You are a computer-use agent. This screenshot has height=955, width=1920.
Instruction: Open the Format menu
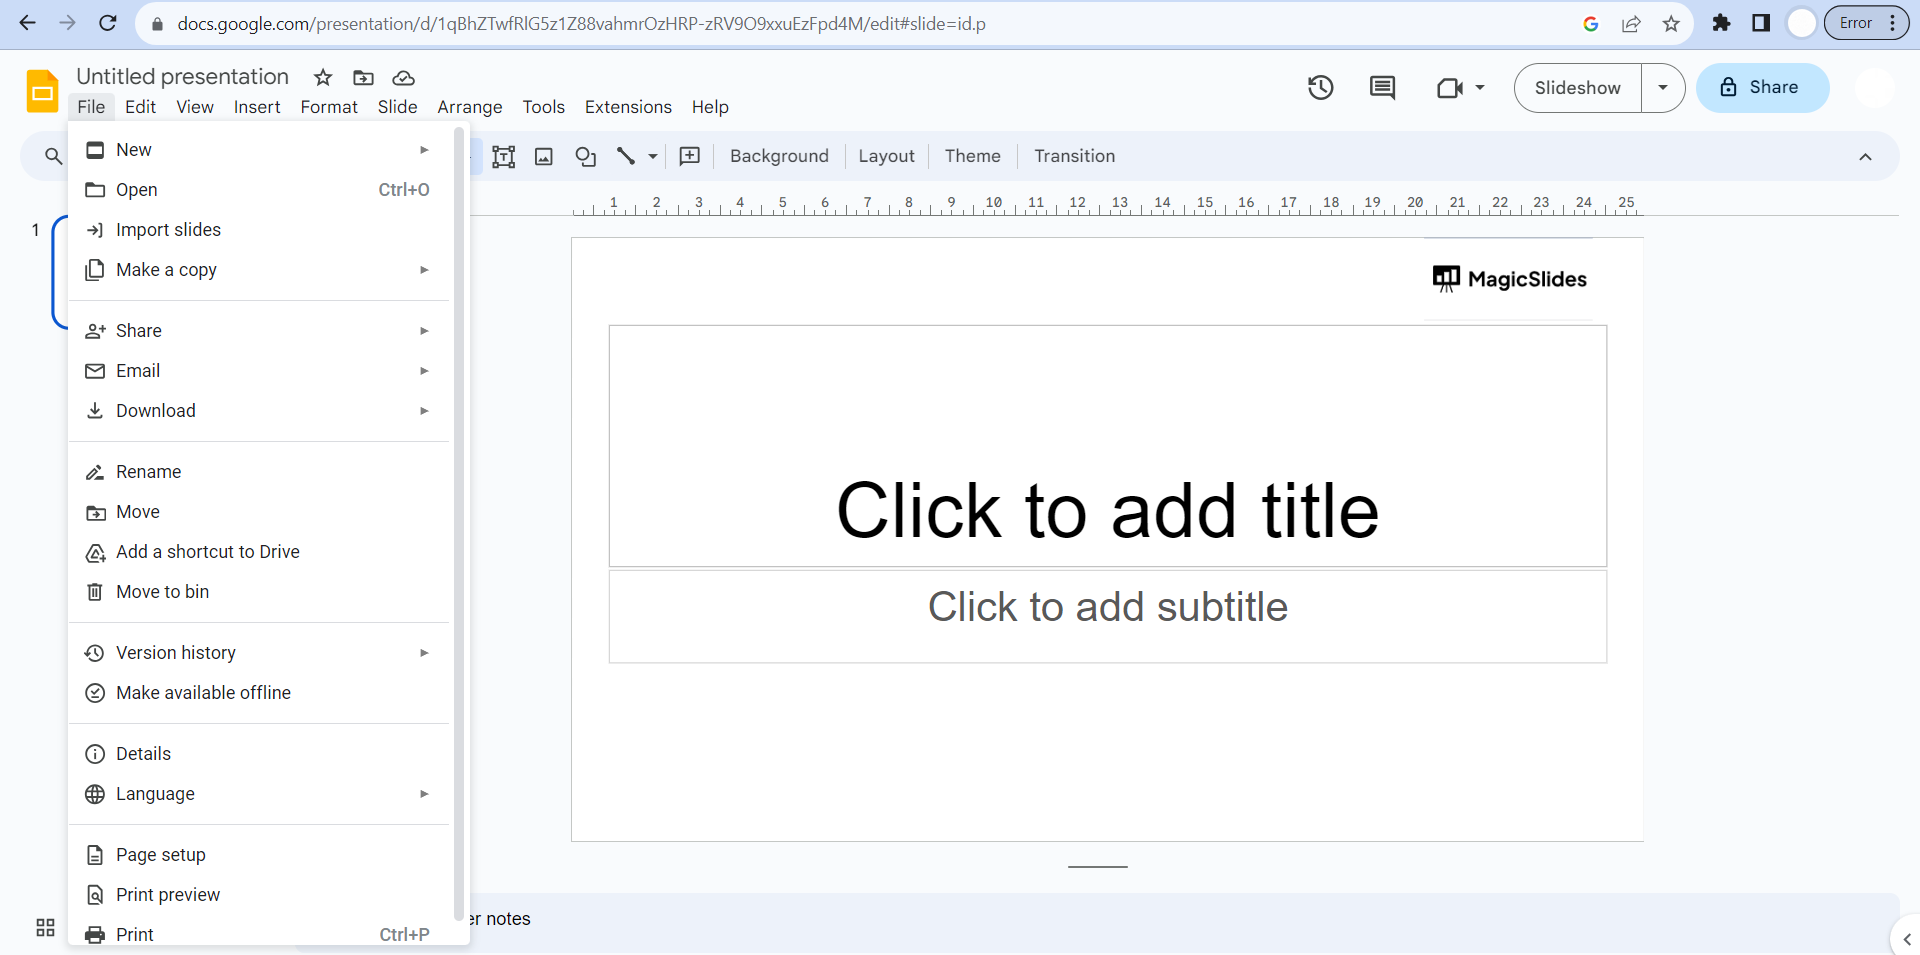coord(329,107)
